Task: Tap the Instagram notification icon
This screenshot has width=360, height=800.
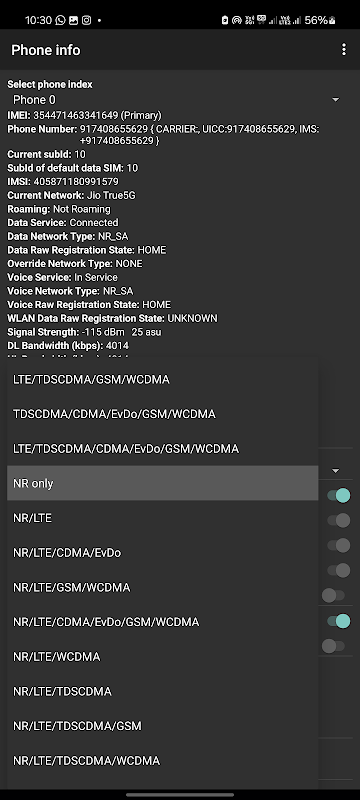Action: 87,20
